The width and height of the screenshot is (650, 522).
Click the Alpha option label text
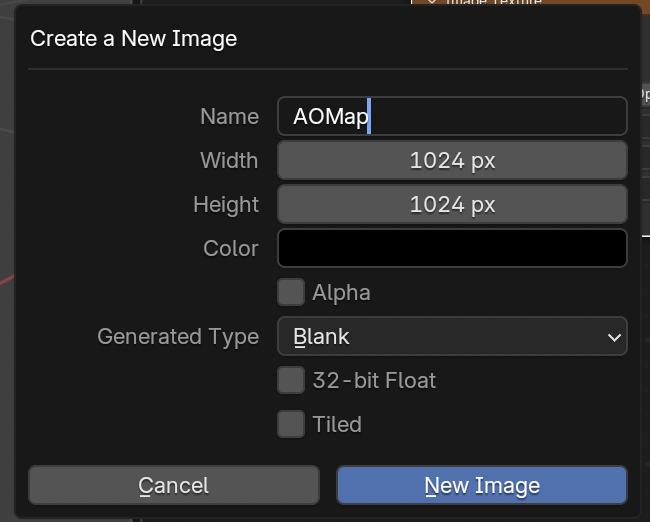pos(341,293)
